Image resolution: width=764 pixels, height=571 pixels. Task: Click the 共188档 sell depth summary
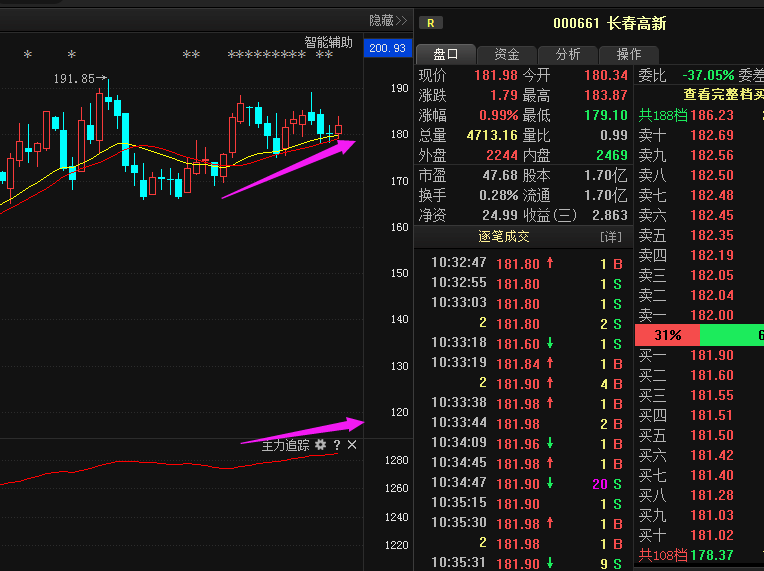663,115
